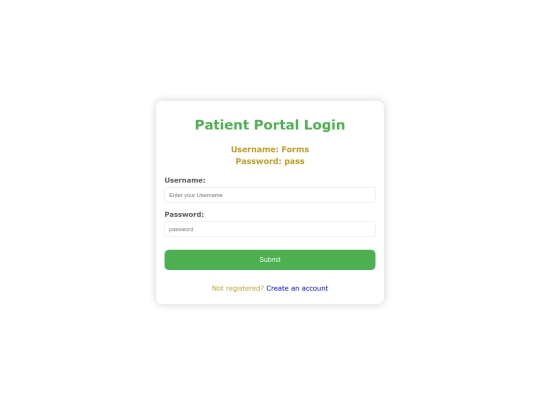Viewport: 540px width, 405px height.
Task: Click the Patient Portal Login heading
Action: [x=270, y=125]
